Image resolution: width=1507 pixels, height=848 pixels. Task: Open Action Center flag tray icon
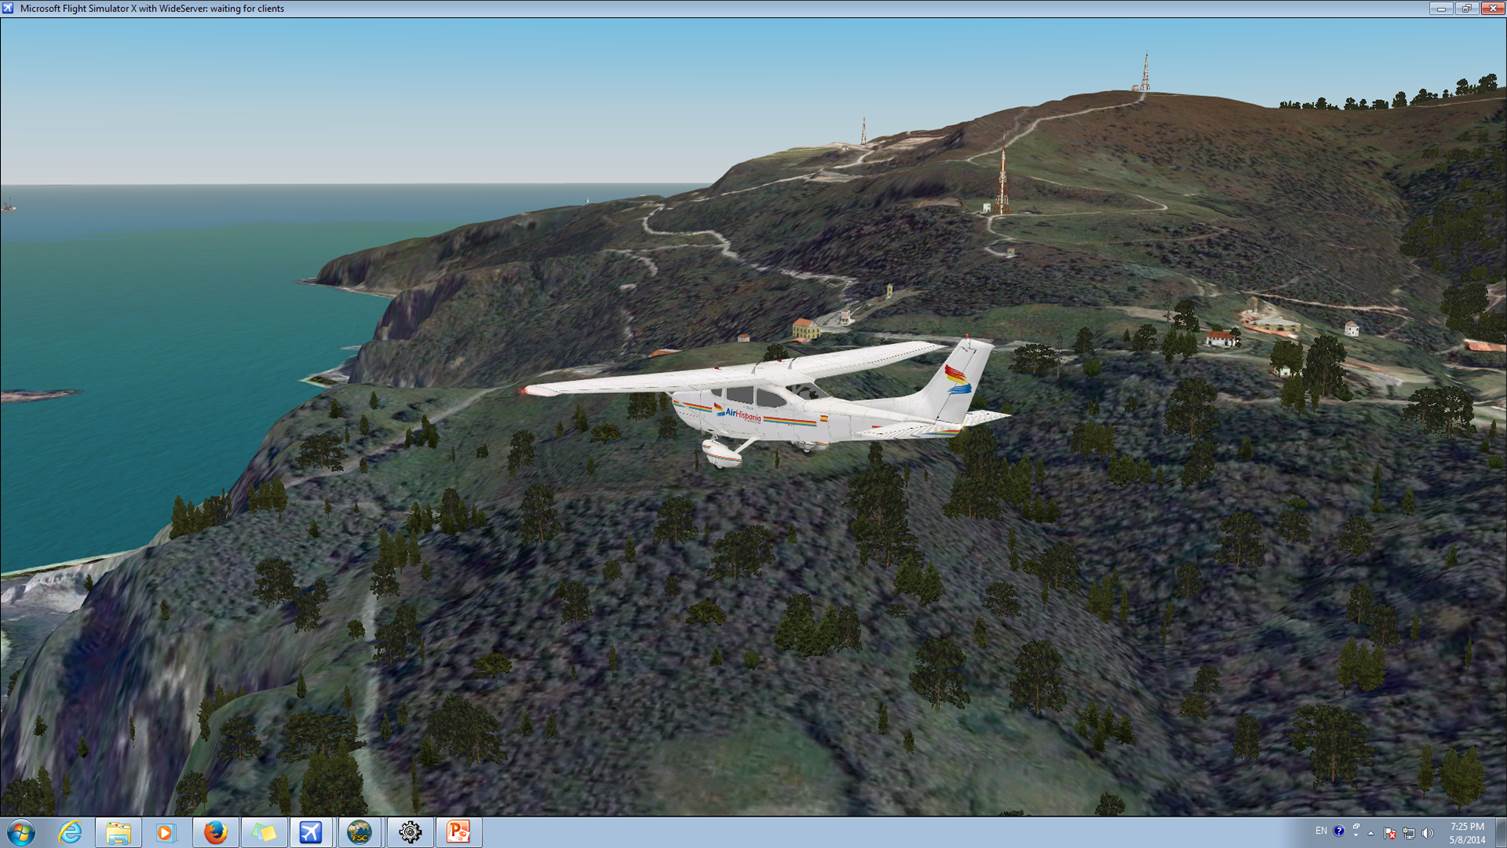pos(1389,833)
